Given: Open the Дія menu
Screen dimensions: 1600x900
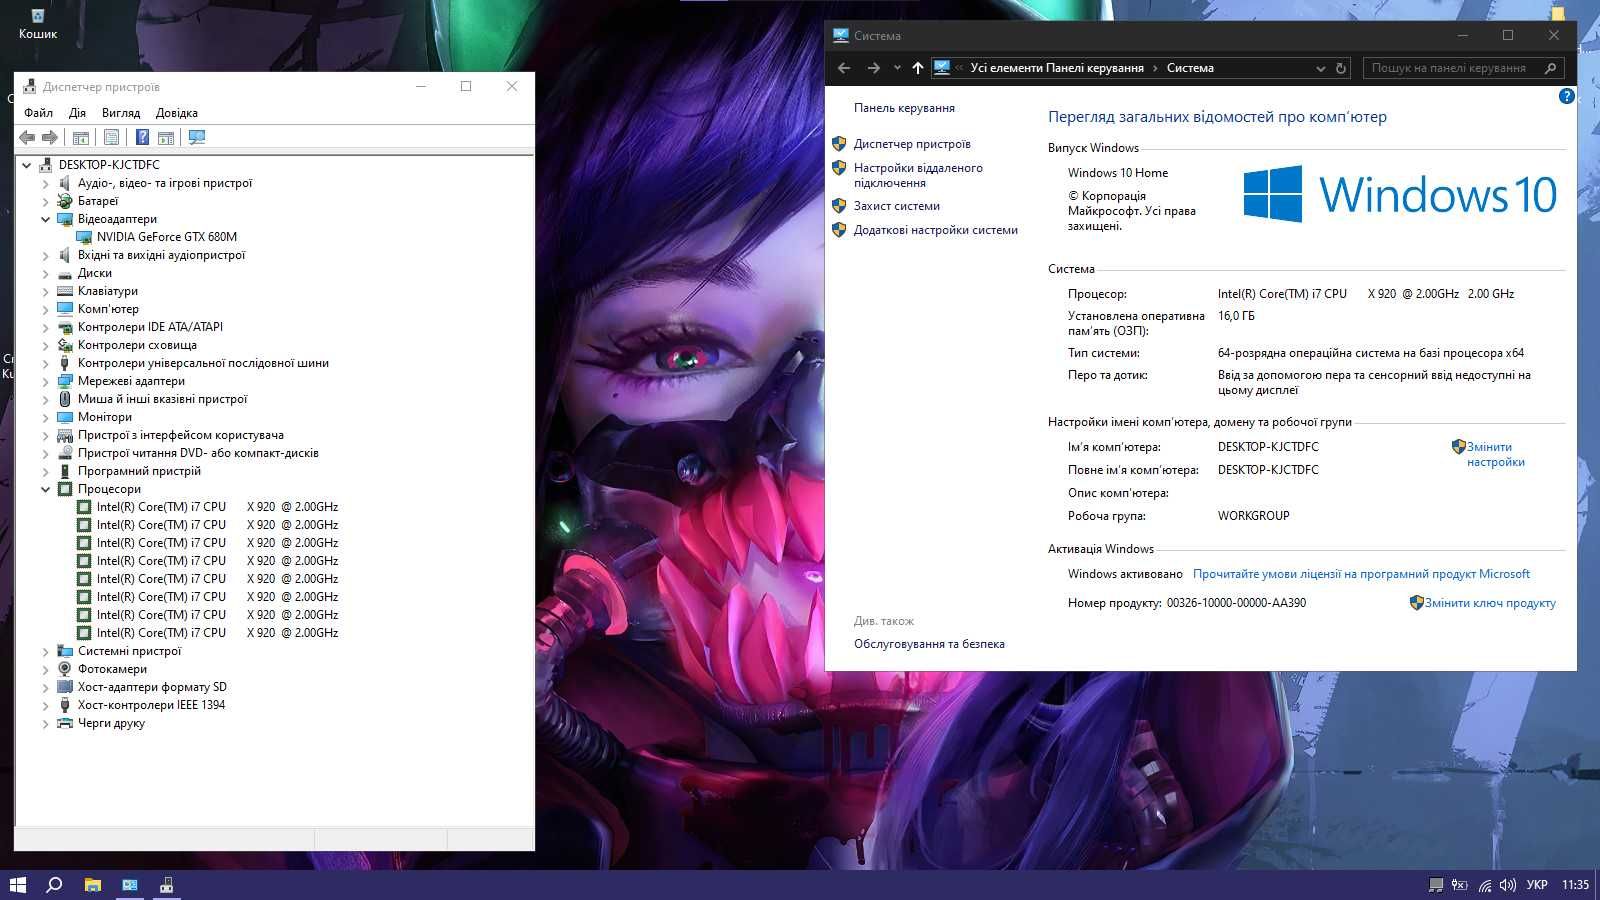Looking at the screenshot, I should point(77,113).
